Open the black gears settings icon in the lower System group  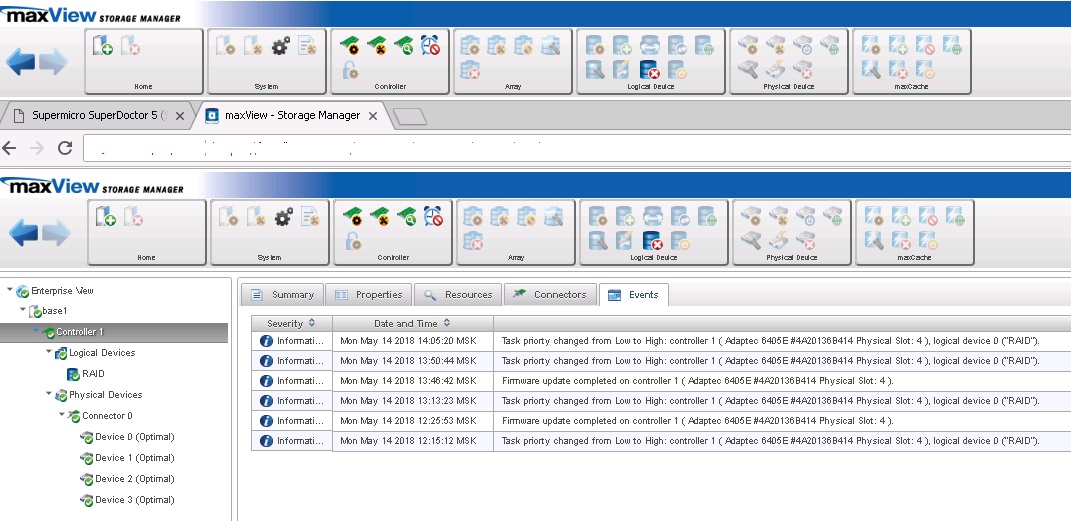click(x=283, y=217)
